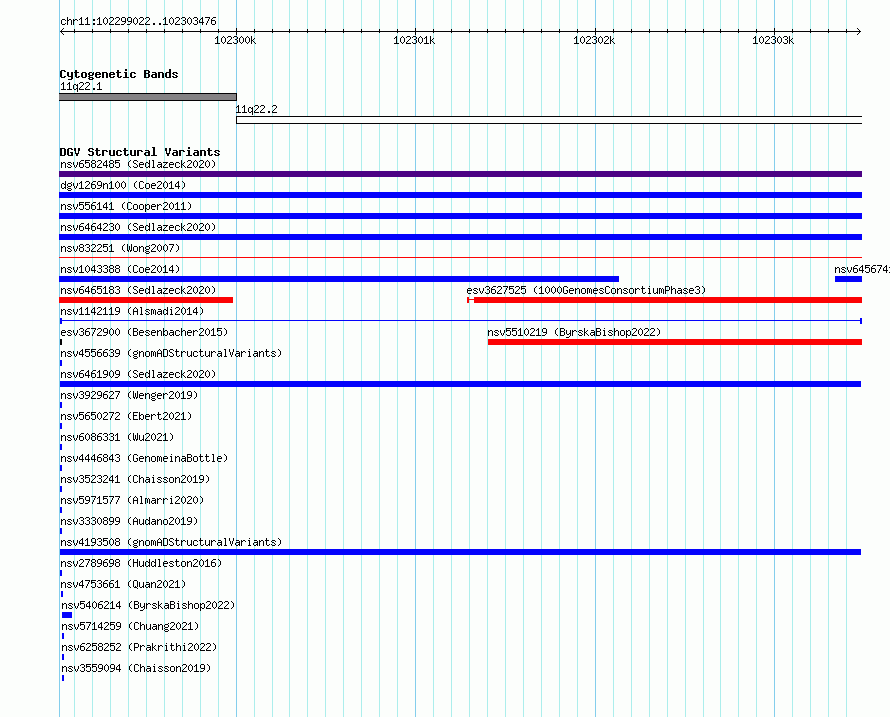Screen dimensions: 890x717
Task: Click the small blue nsv5406214 variant bar
Action: point(67,615)
